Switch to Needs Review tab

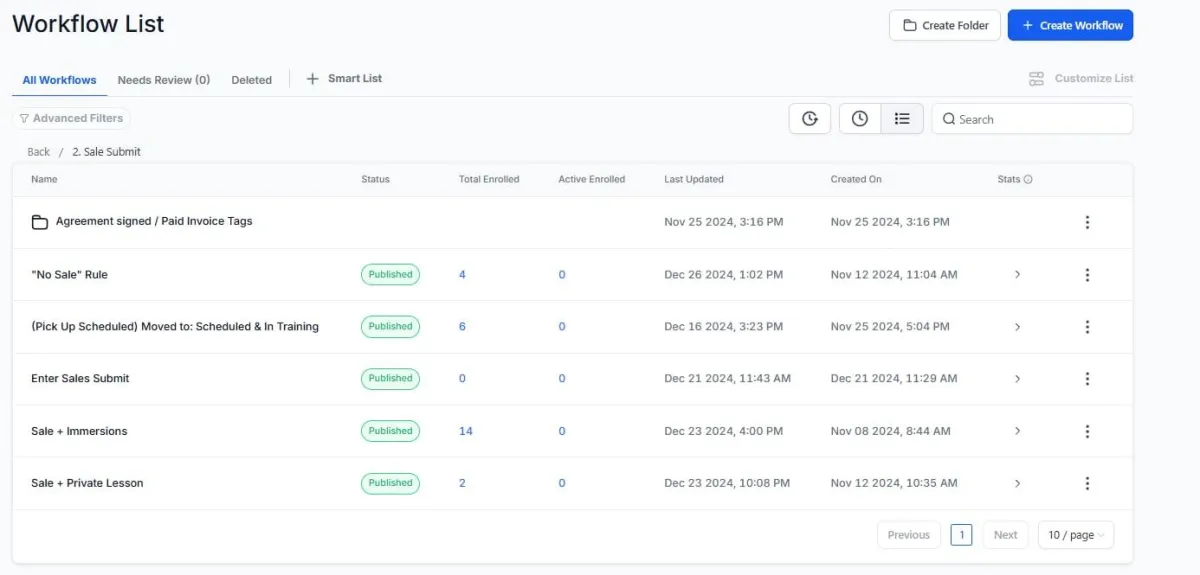163,80
